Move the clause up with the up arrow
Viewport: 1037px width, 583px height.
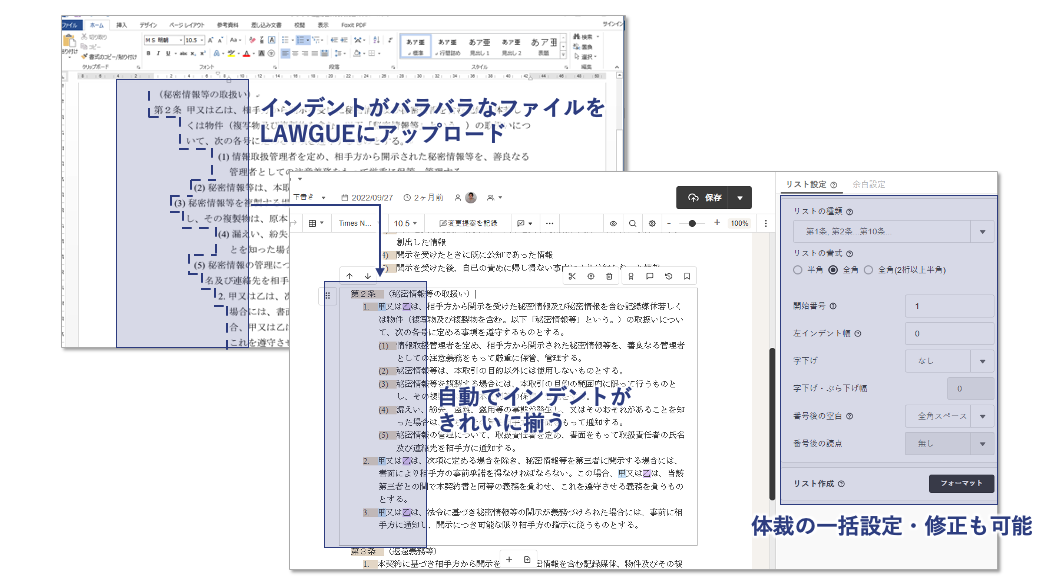(x=349, y=275)
